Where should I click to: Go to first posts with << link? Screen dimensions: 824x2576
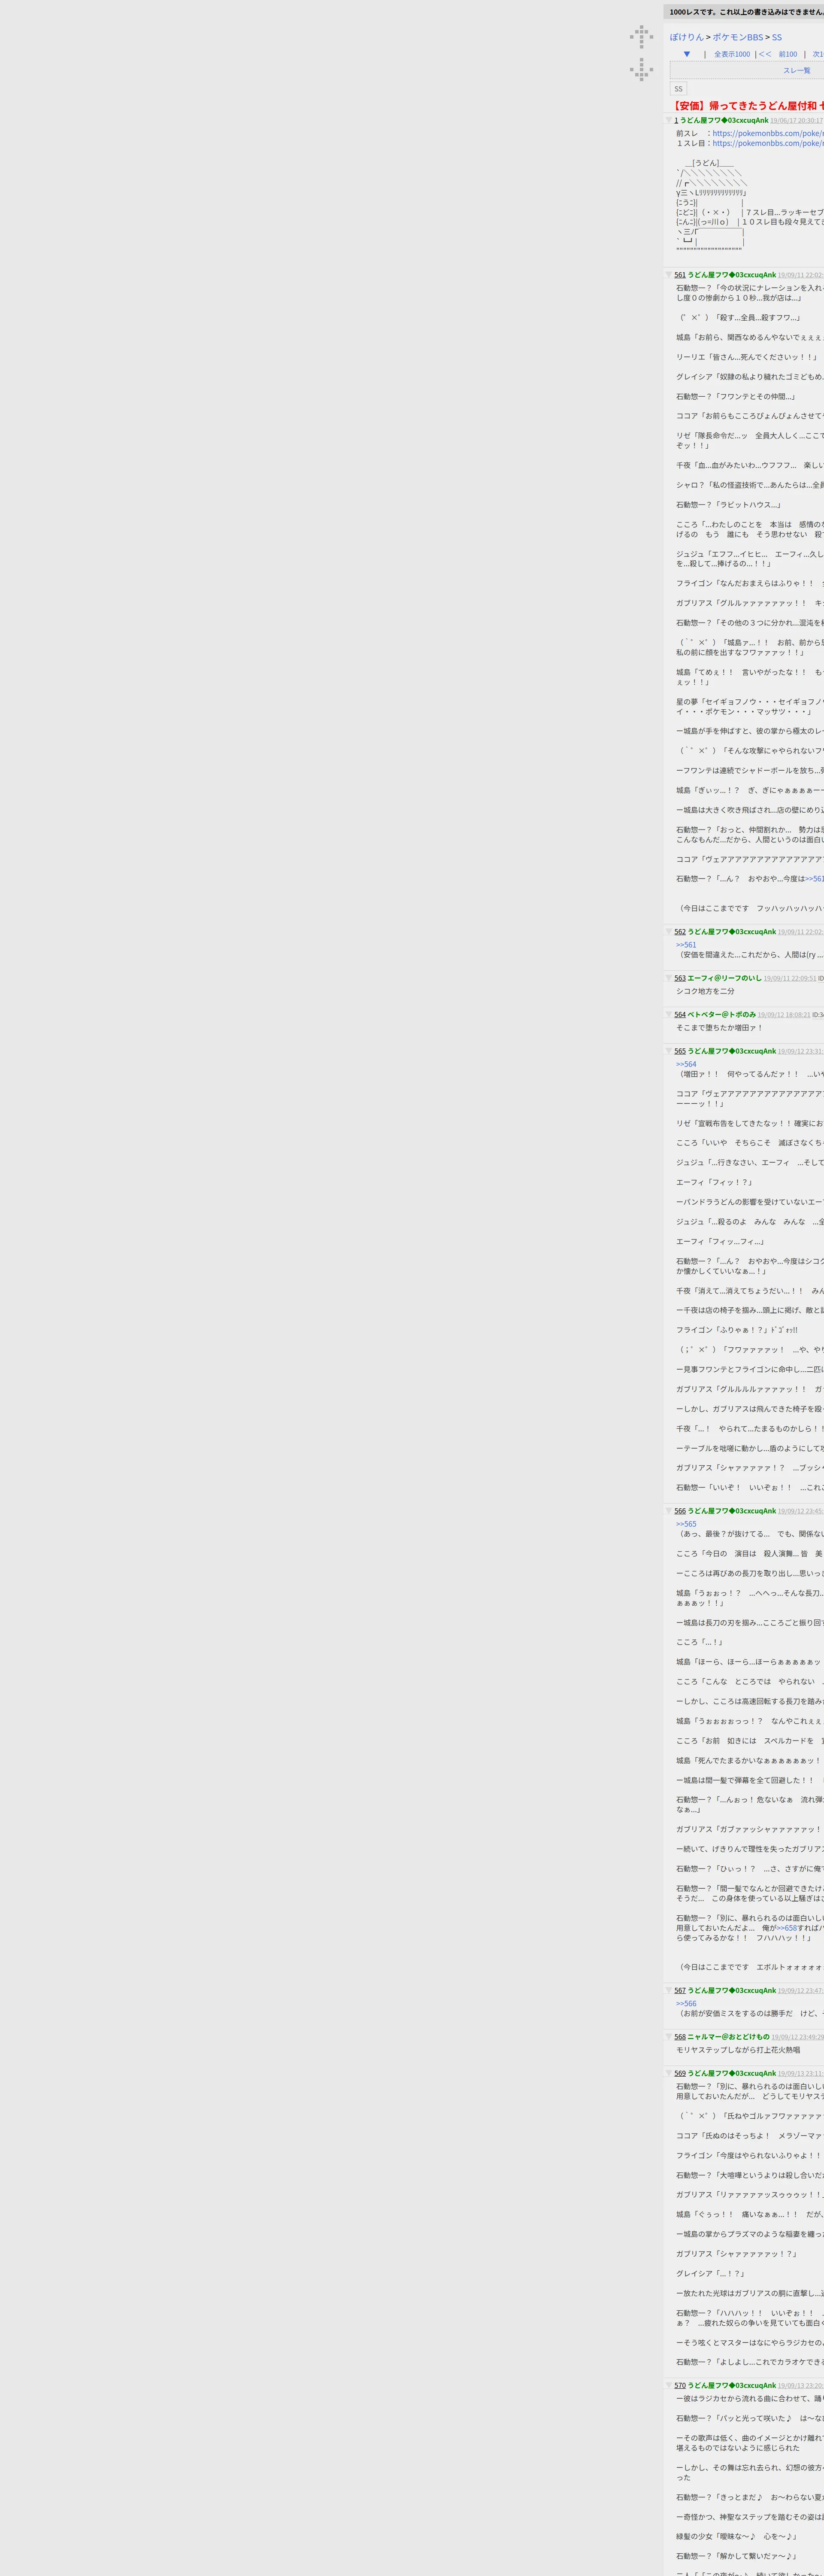(x=765, y=54)
